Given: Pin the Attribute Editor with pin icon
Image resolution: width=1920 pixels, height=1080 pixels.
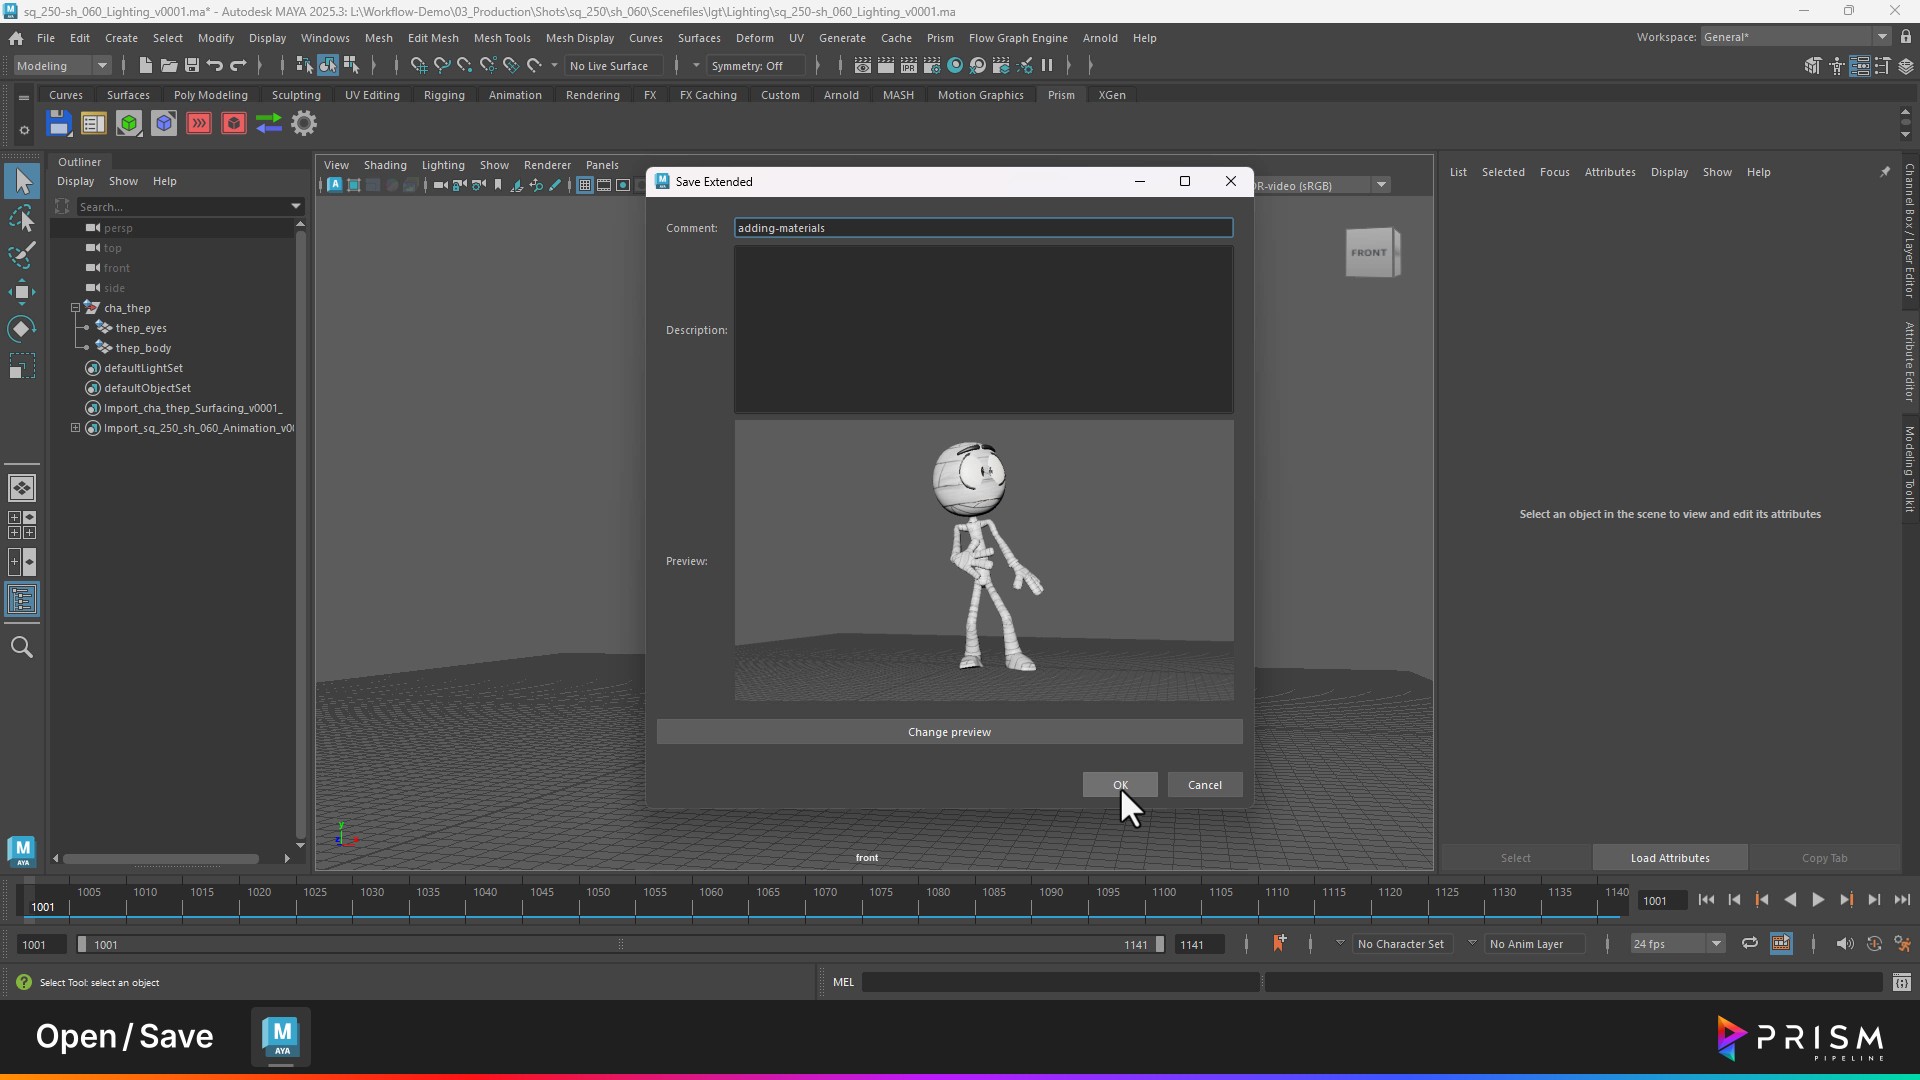Looking at the screenshot, I should [x=1885, y=172].
